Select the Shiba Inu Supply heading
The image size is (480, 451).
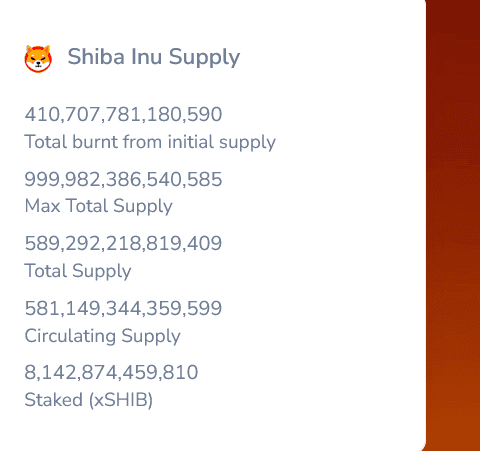(154, 57)
